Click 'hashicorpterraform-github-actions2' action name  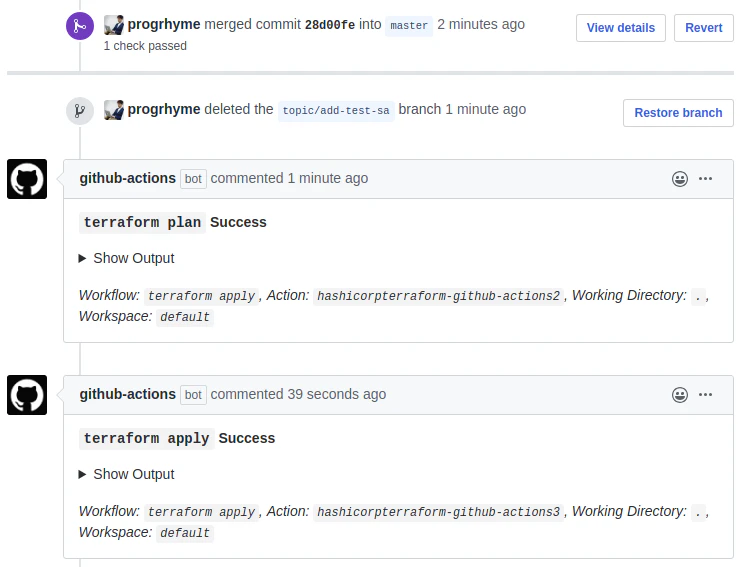coord(438,296)
